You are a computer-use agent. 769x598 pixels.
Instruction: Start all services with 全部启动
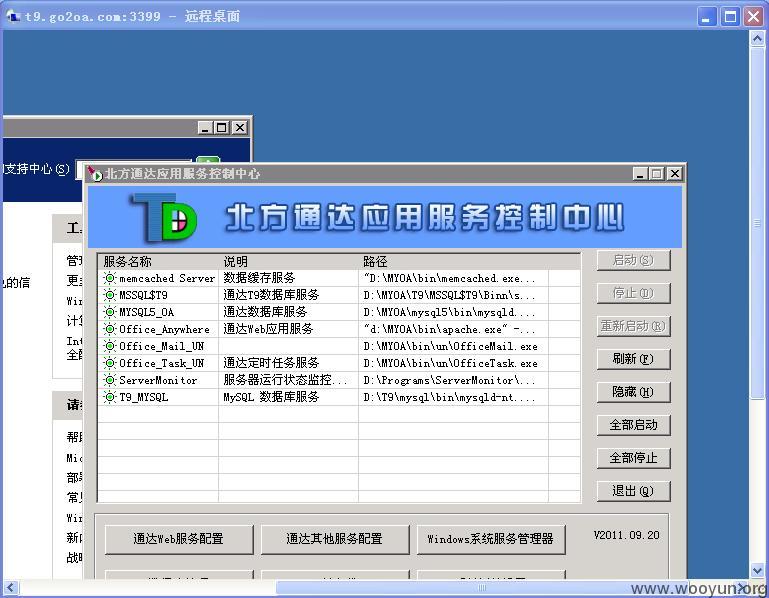(633, 425)
